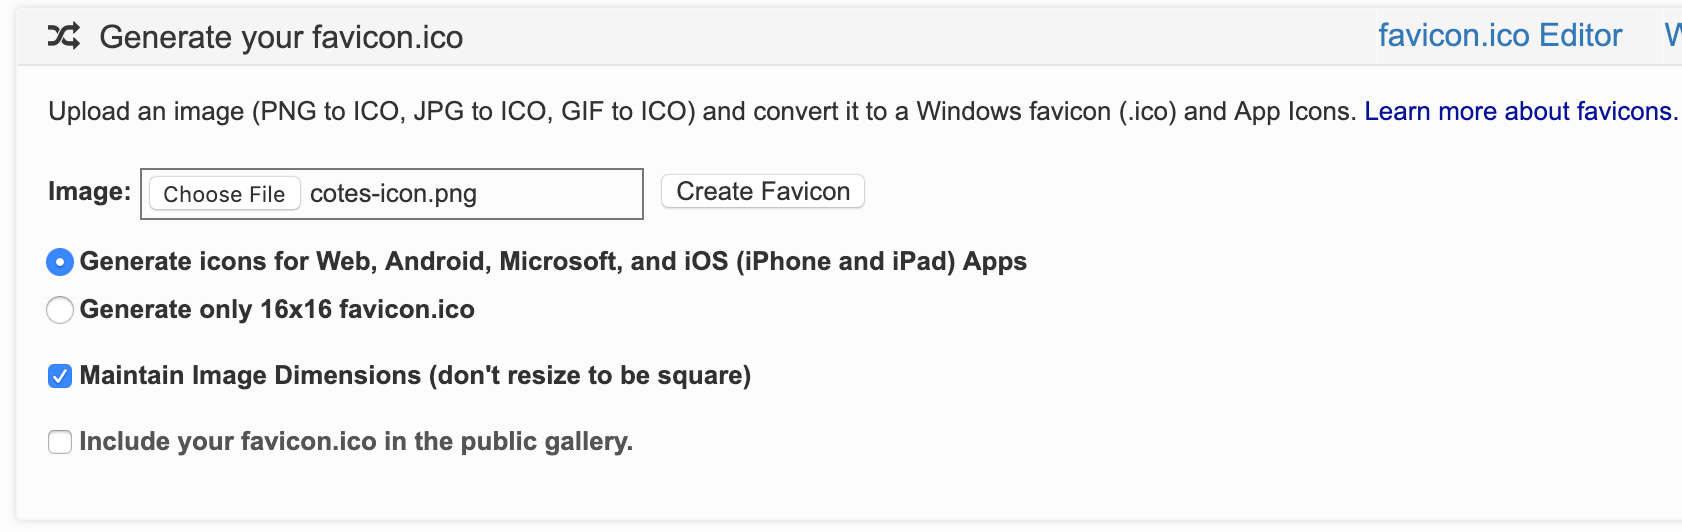Select the Web, Android, Microsoft, iOS icons radio button
The width and height of the screenshot is (1682, 532).
(x=60, y=262)
